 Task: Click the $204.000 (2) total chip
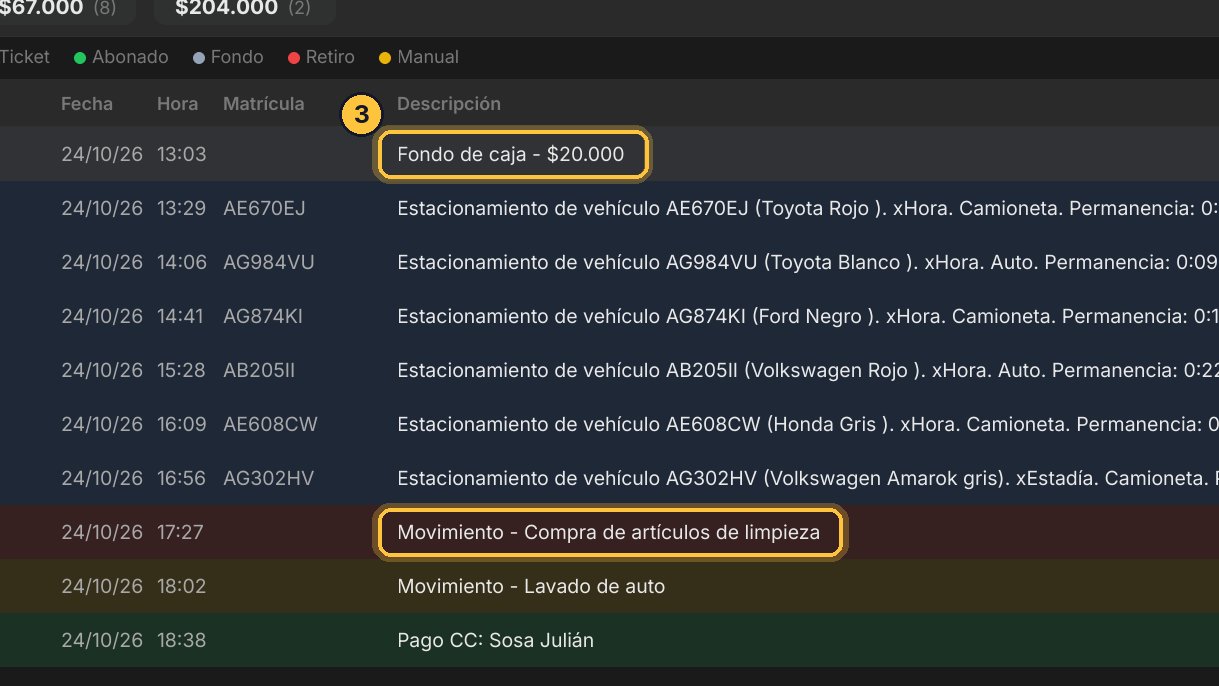244,9
